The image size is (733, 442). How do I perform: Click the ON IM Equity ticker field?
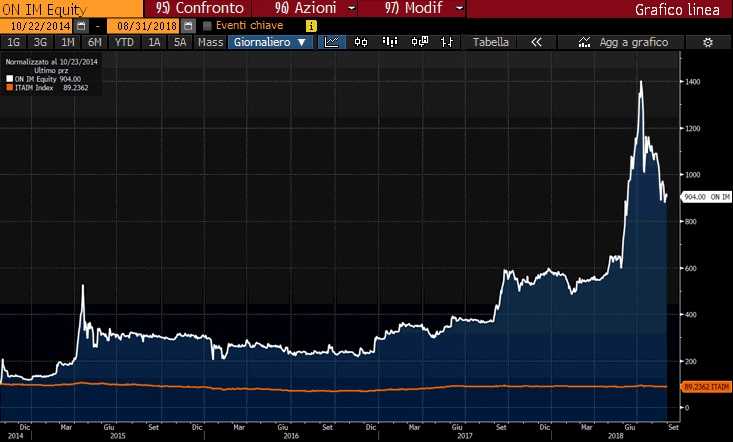coord(71,8)
